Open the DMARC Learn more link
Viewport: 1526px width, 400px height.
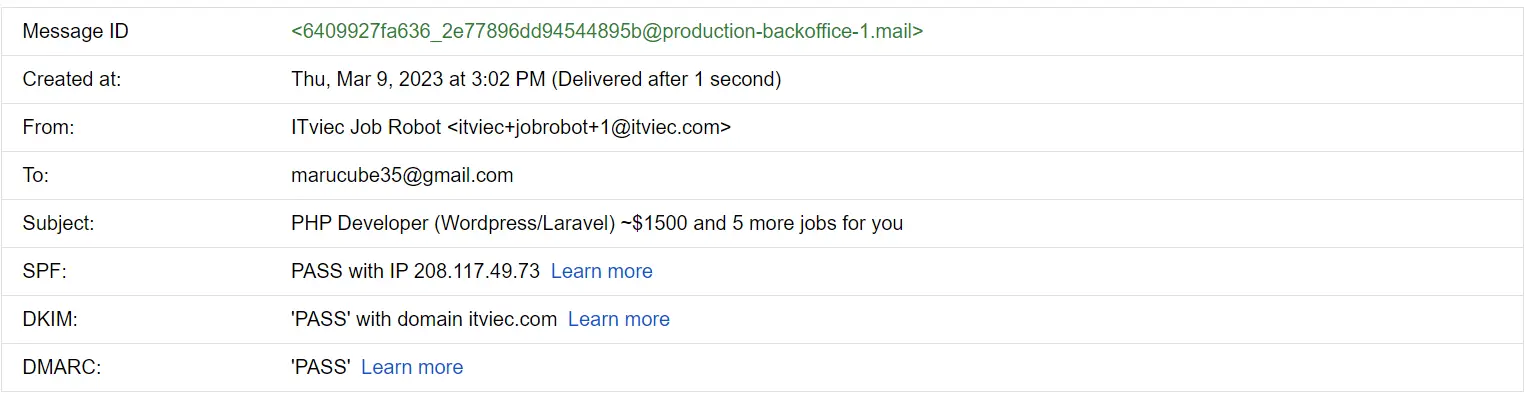(411, 367)
